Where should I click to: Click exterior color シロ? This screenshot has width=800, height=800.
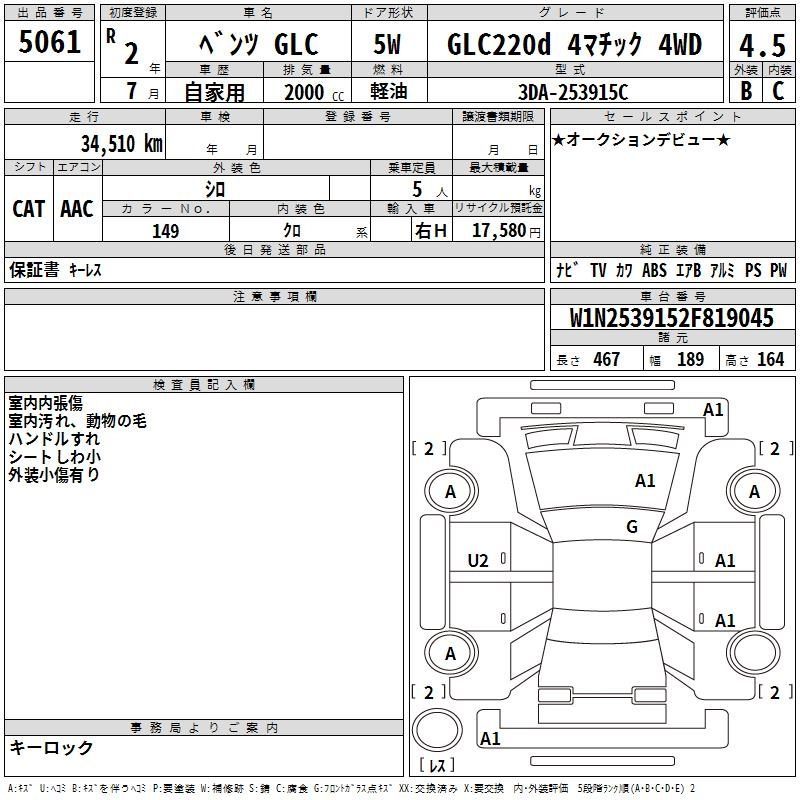click(x=215, y=189)
